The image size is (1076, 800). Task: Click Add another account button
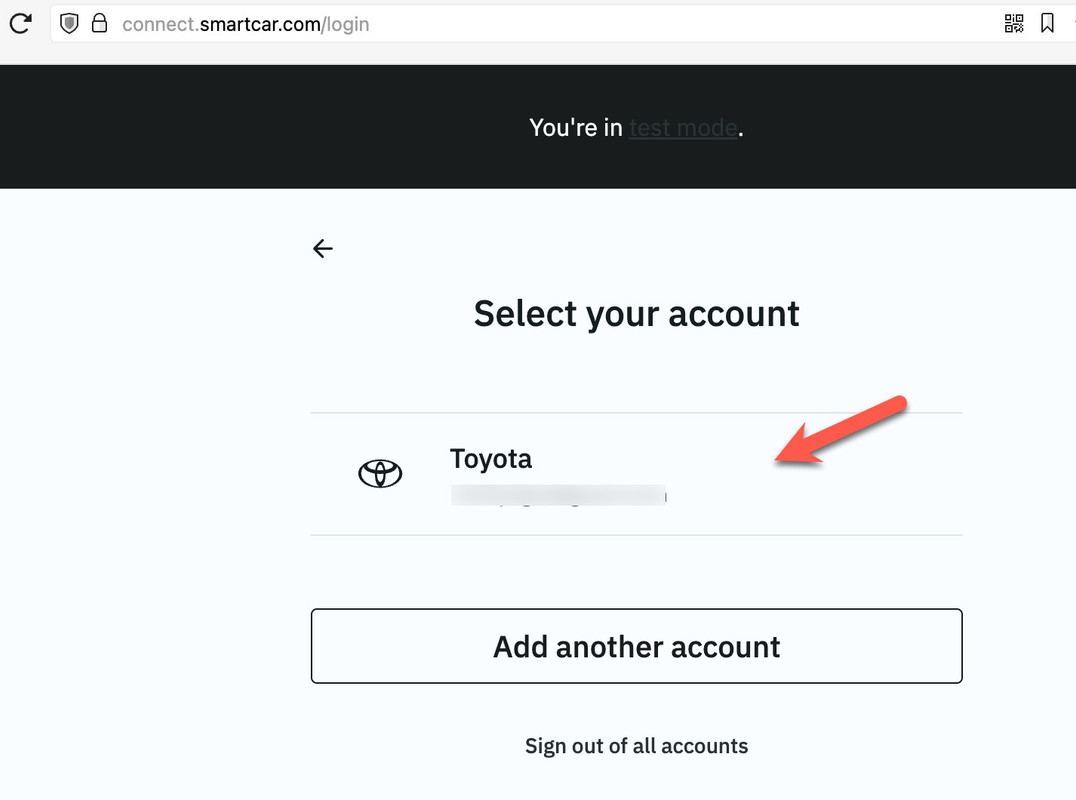tap(636, 646)
